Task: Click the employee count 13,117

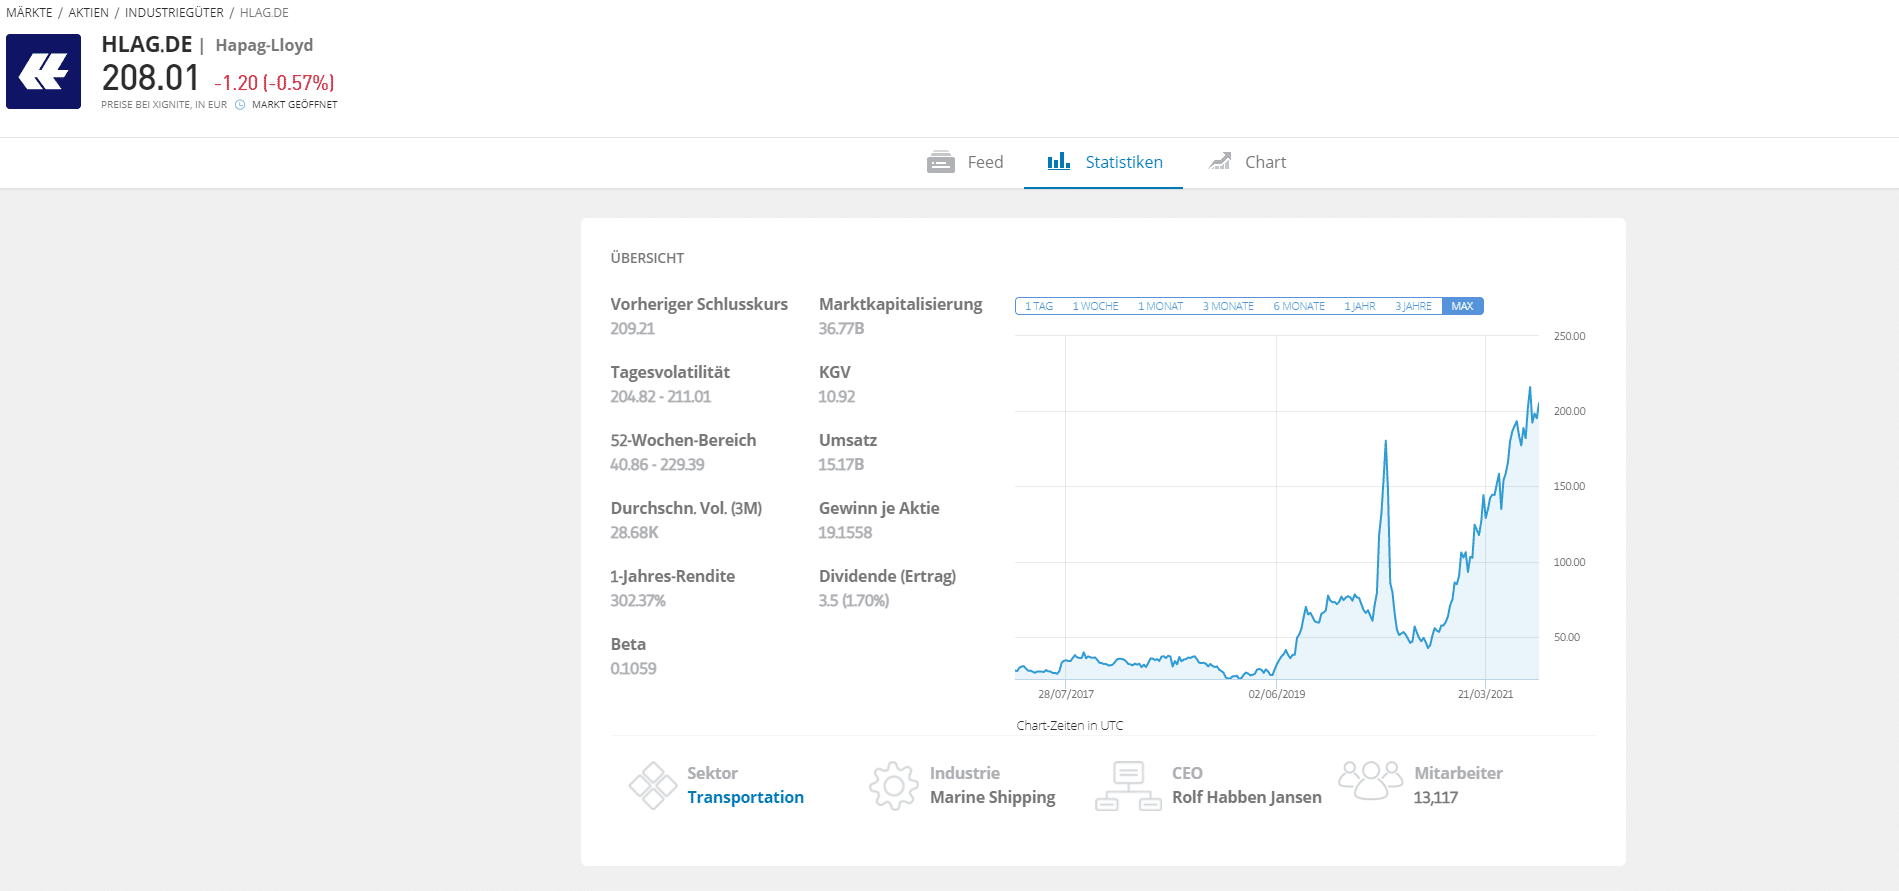Action: click(x=1435, y=797)
